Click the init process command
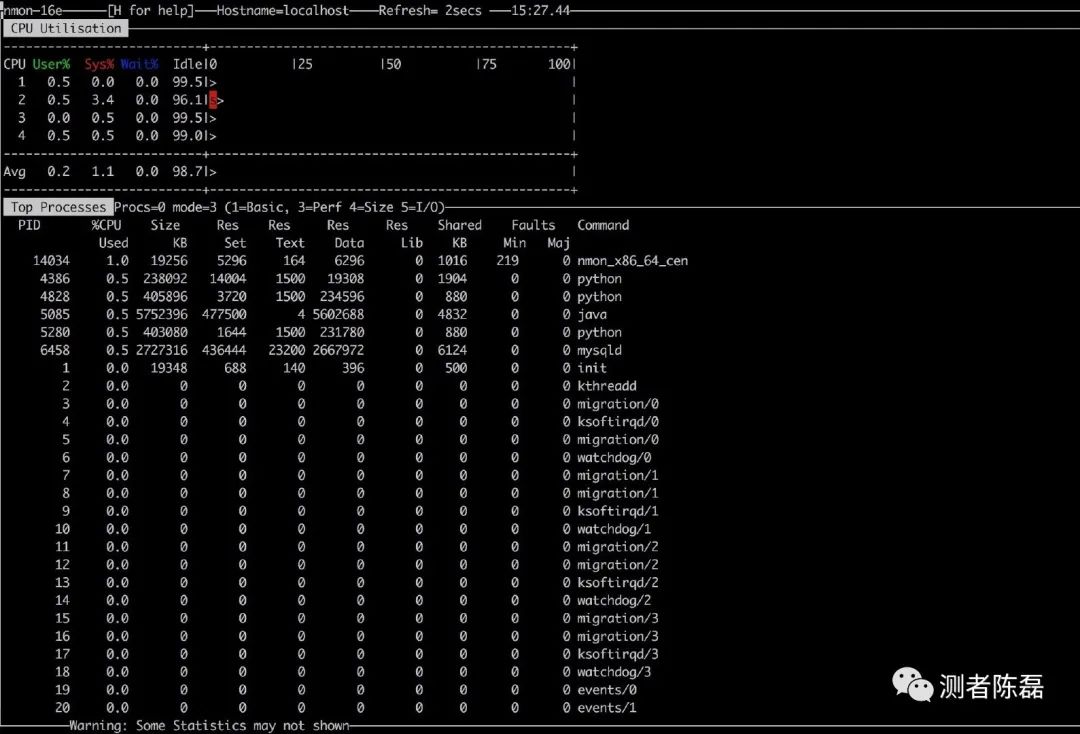1080x734 pixels. click(592, 368)
